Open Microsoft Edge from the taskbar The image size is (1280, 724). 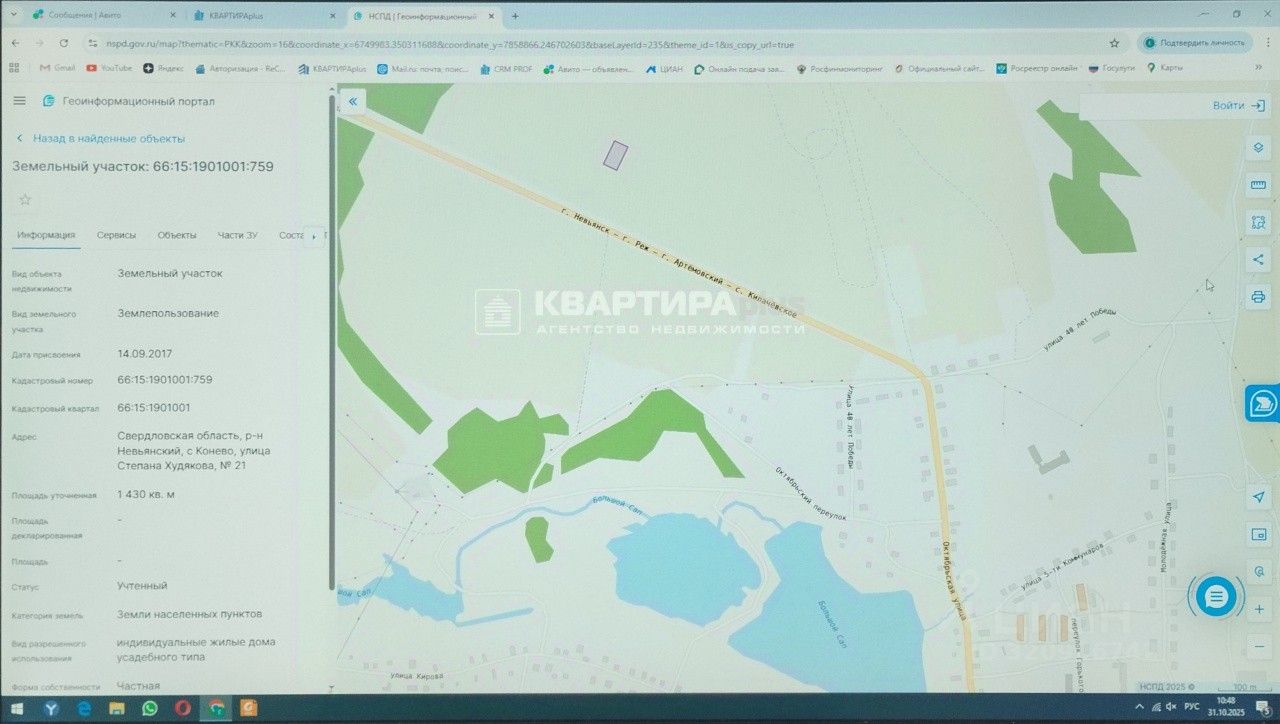coord(83,708)
